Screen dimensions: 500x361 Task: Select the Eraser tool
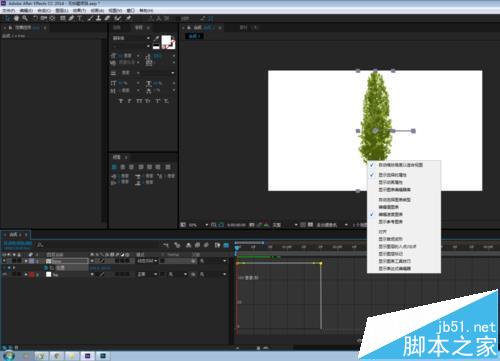(107, 18)
